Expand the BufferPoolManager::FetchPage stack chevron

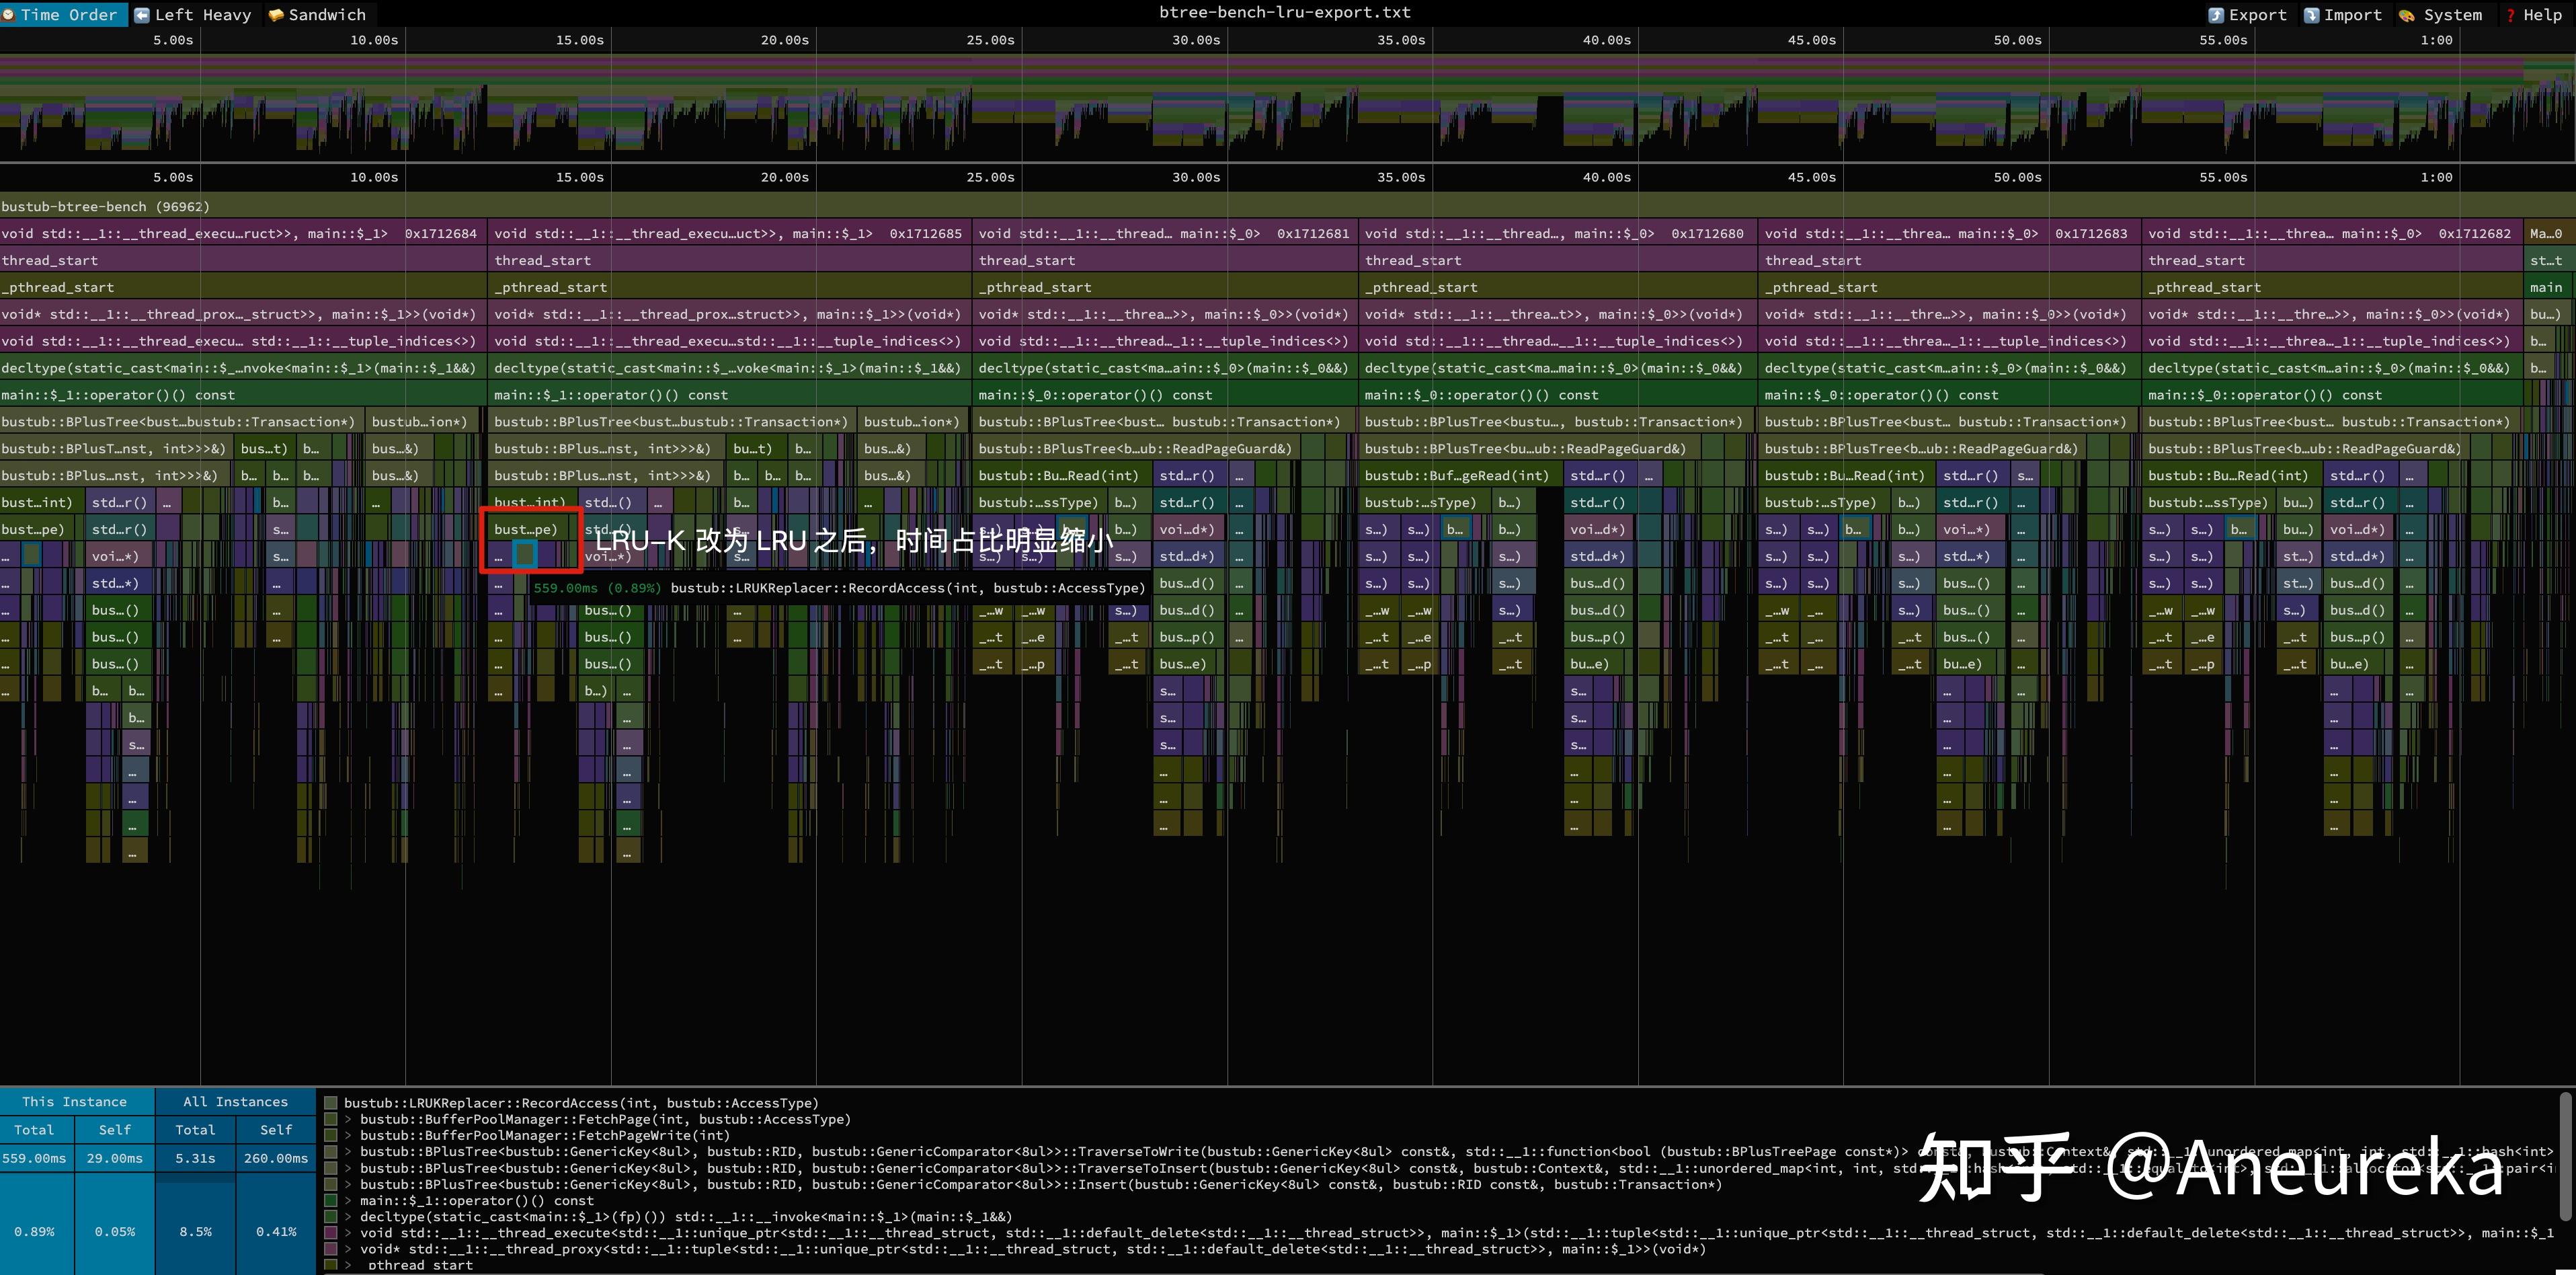pyautogui.click(x=349, y=1119)
